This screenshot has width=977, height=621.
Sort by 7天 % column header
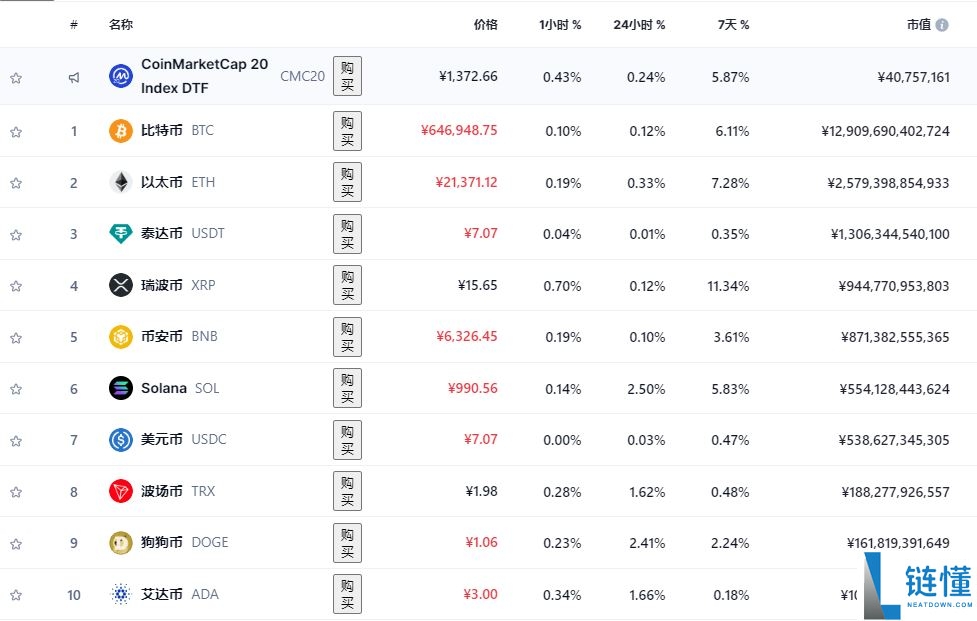pos(733,25)
